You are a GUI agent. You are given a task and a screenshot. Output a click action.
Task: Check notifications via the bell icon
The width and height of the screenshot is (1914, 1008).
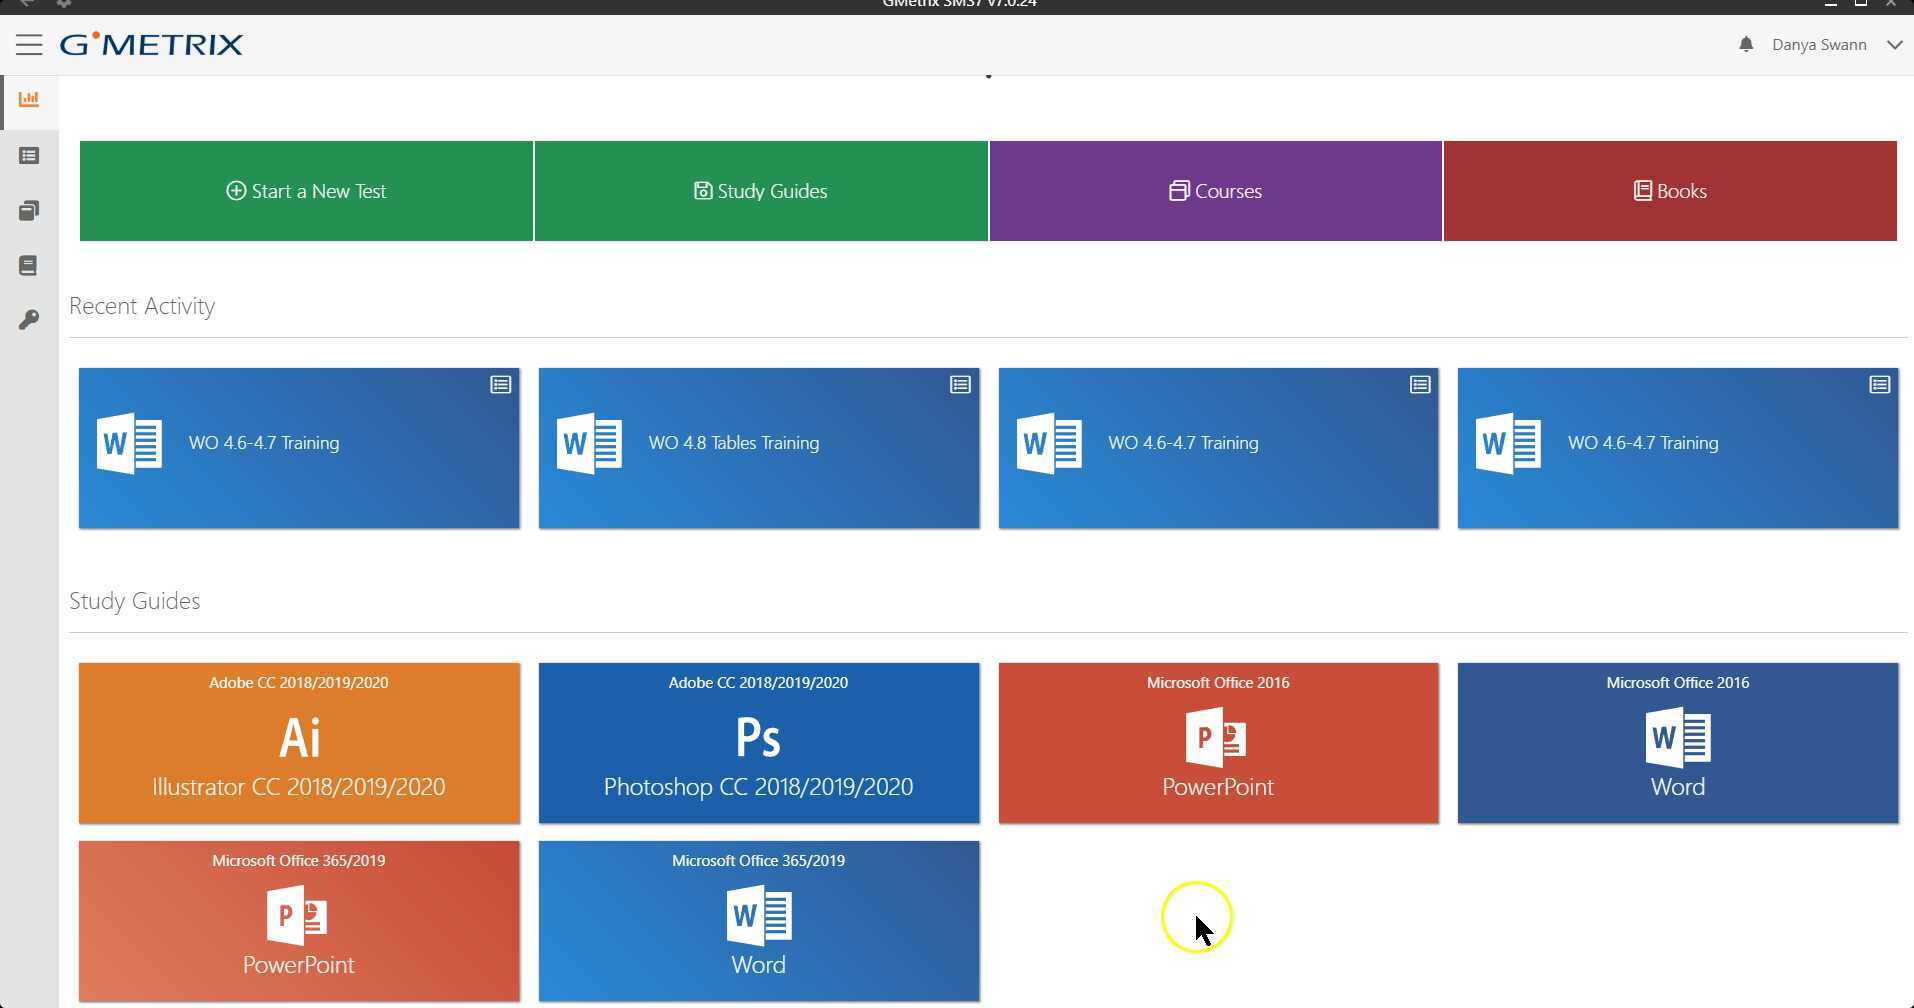[x=1746, y=44]
